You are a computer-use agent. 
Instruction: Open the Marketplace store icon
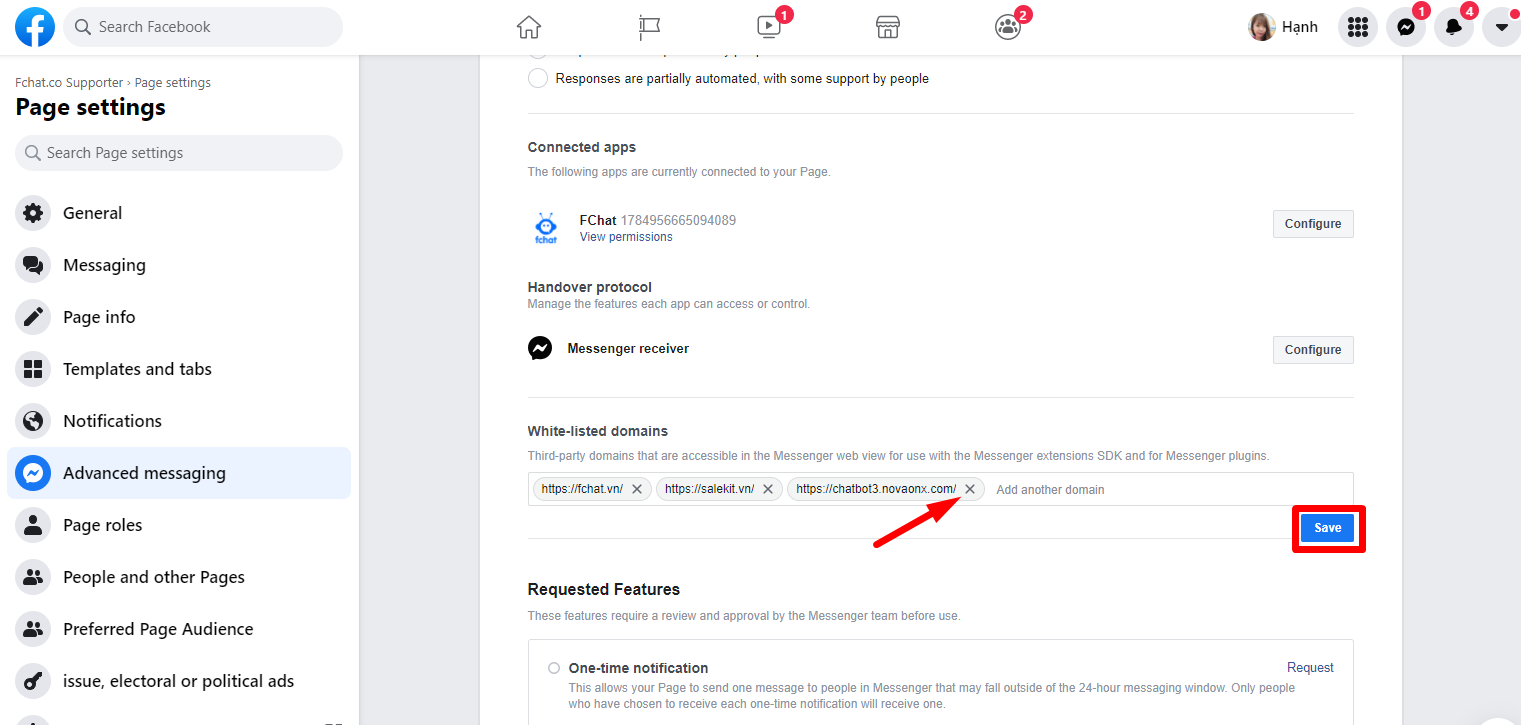click(888, 27)
